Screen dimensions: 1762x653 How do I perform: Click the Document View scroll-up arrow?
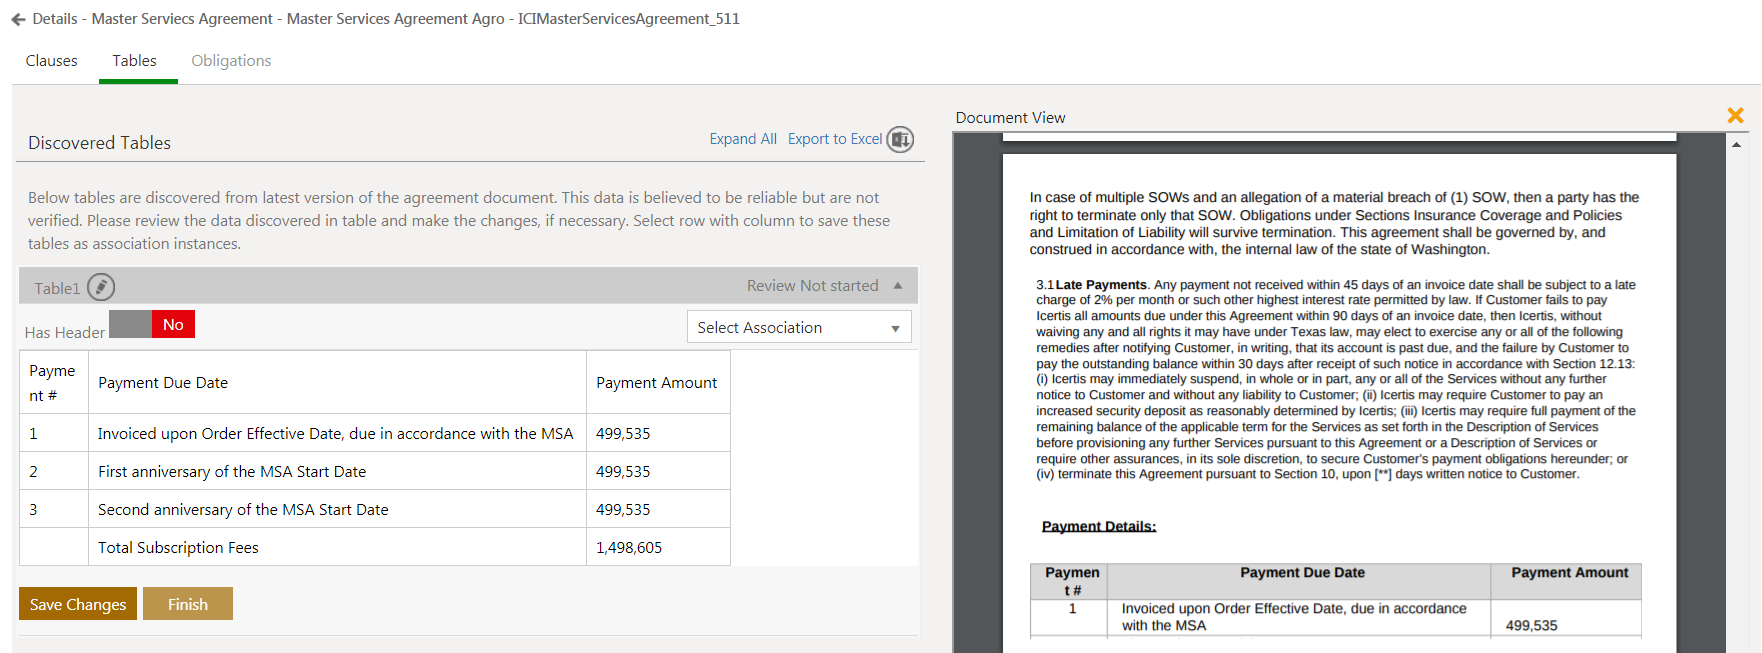[1736, 145]
